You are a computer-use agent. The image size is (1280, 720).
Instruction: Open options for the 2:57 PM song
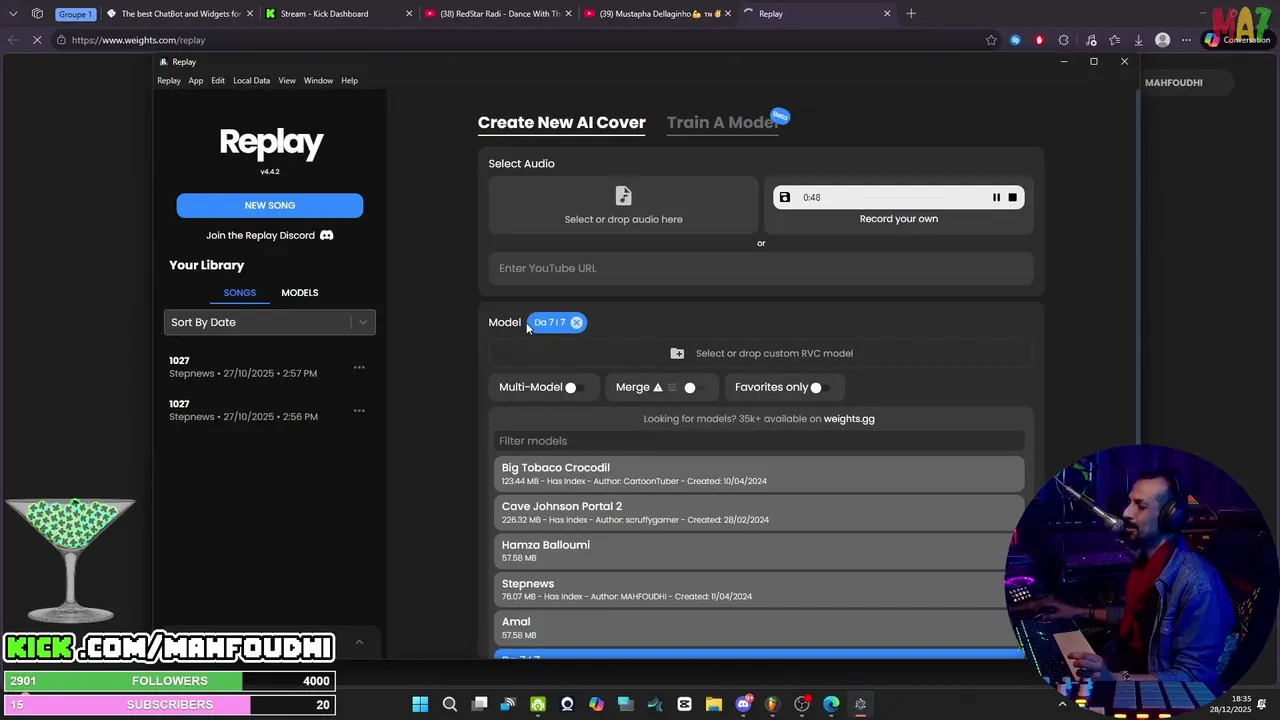point(359,367)
